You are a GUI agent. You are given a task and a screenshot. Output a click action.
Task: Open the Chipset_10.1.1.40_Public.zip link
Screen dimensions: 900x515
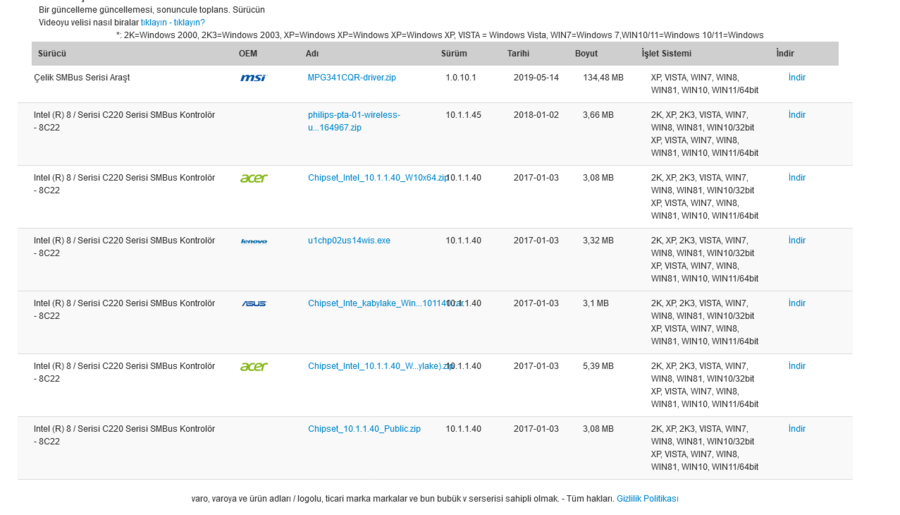click(364, 429)
